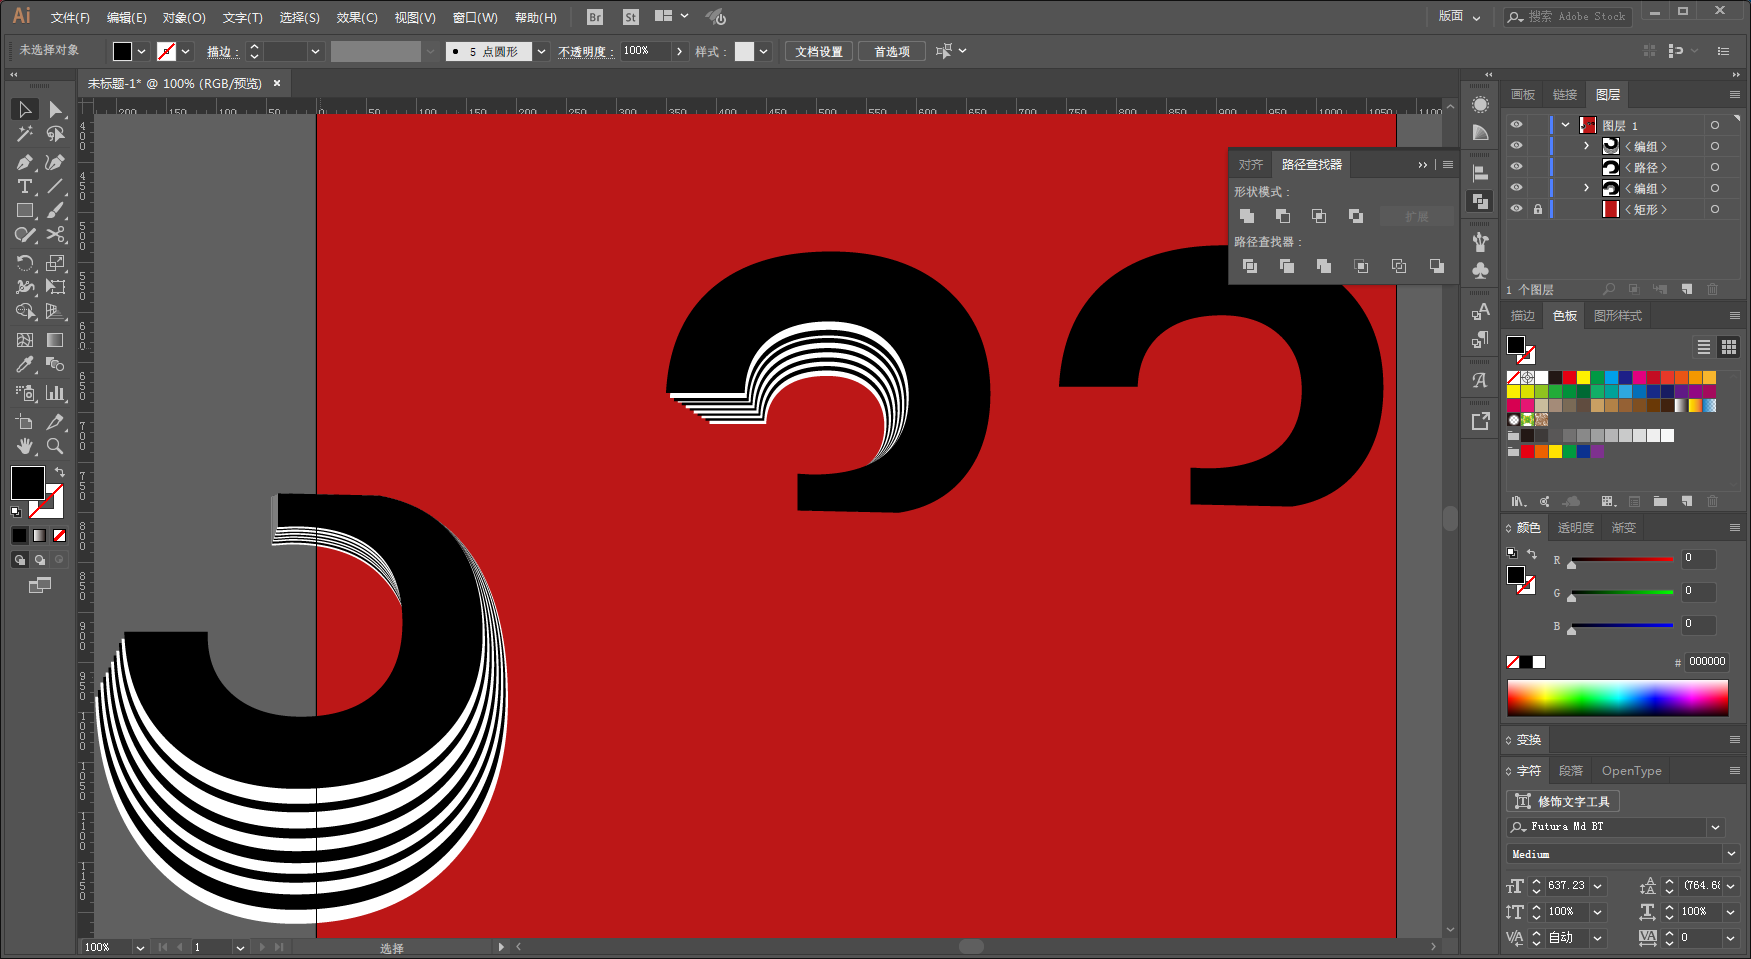
Task: Switch to the 对齐 tab
Action: coord(1250,164)
